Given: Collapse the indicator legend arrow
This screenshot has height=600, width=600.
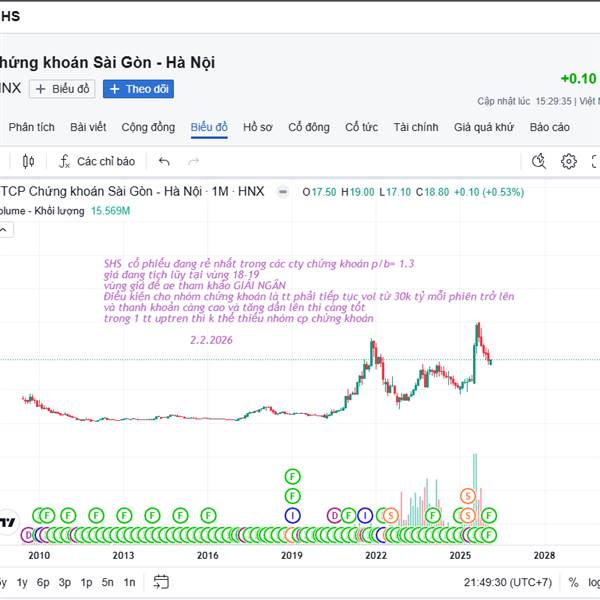Looking at the screenshot, I should click(5, 230).
